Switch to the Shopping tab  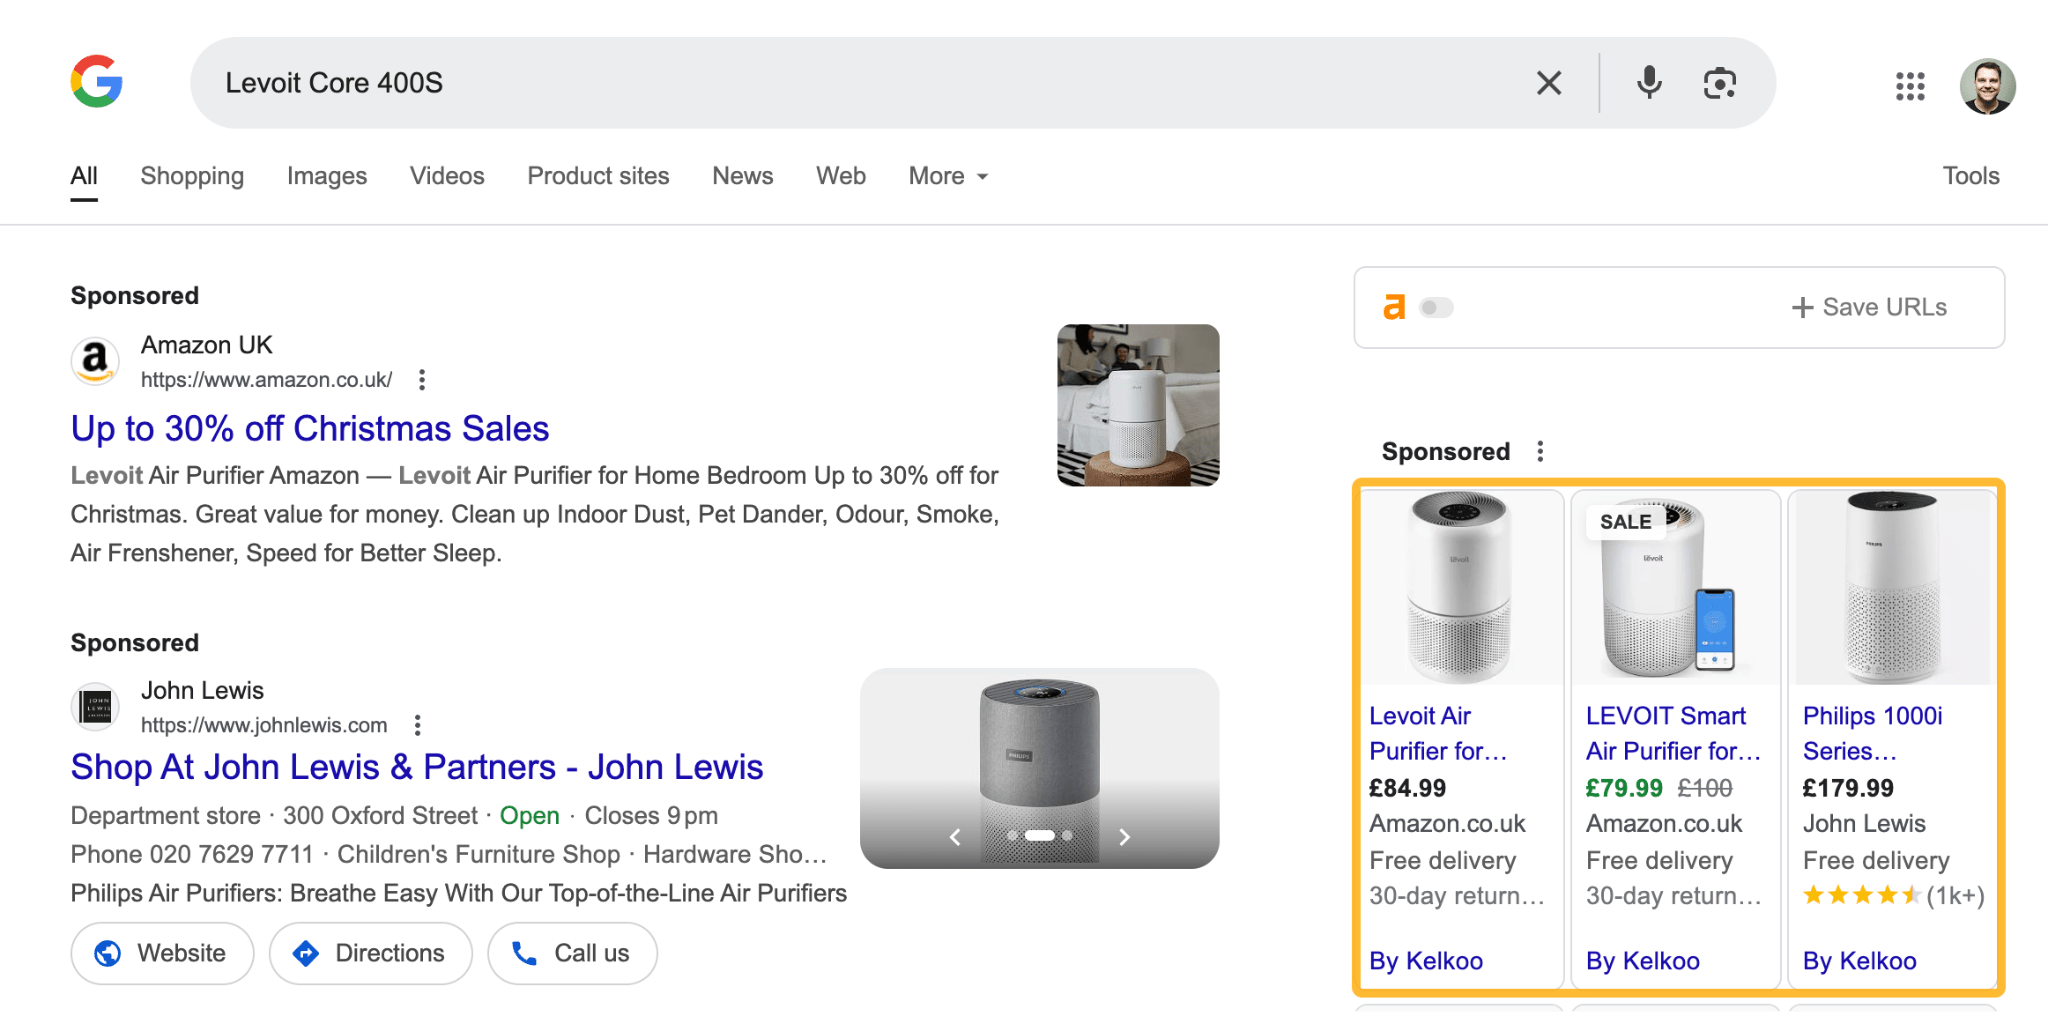pos(192,175)
